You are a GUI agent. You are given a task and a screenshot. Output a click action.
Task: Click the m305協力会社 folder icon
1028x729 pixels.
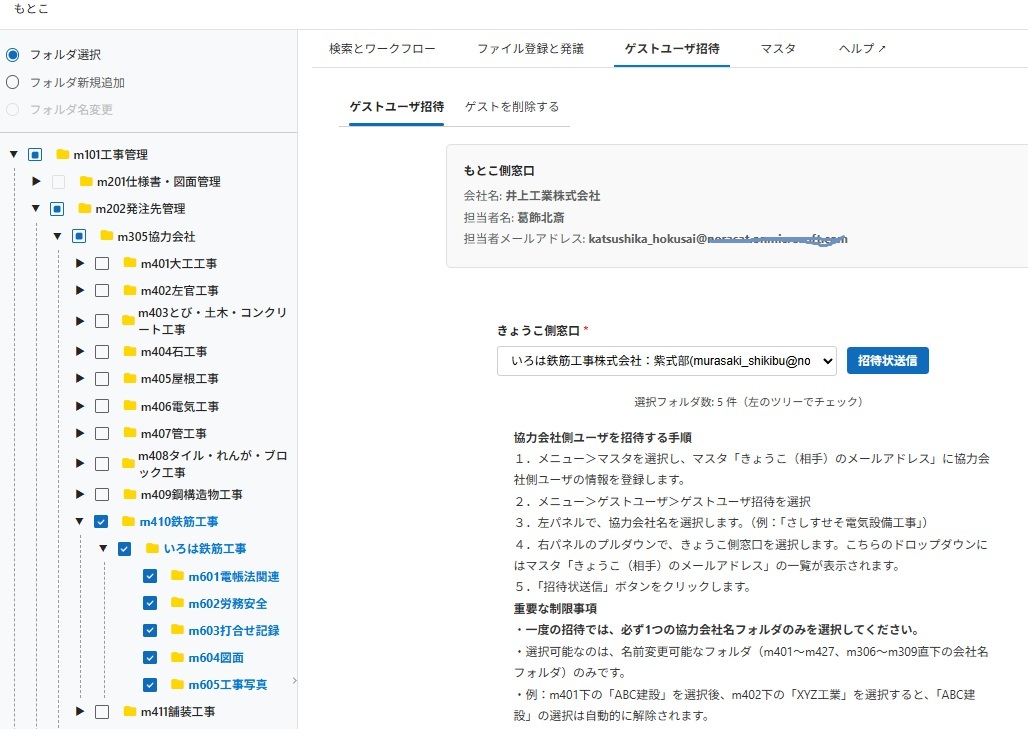tap(107, 237)
